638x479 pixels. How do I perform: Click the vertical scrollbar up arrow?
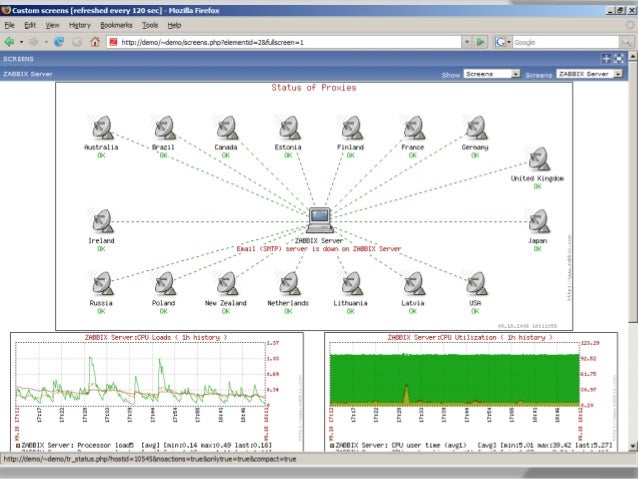(633, 57)
